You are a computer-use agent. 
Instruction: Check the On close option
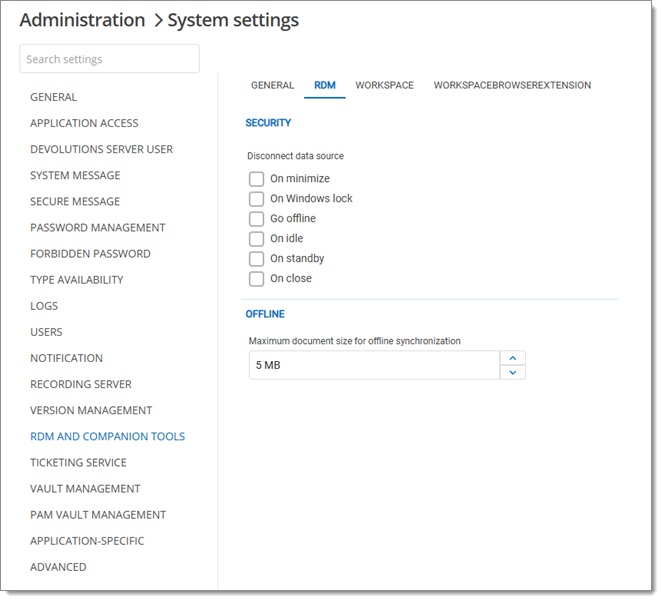click(257, 279)
